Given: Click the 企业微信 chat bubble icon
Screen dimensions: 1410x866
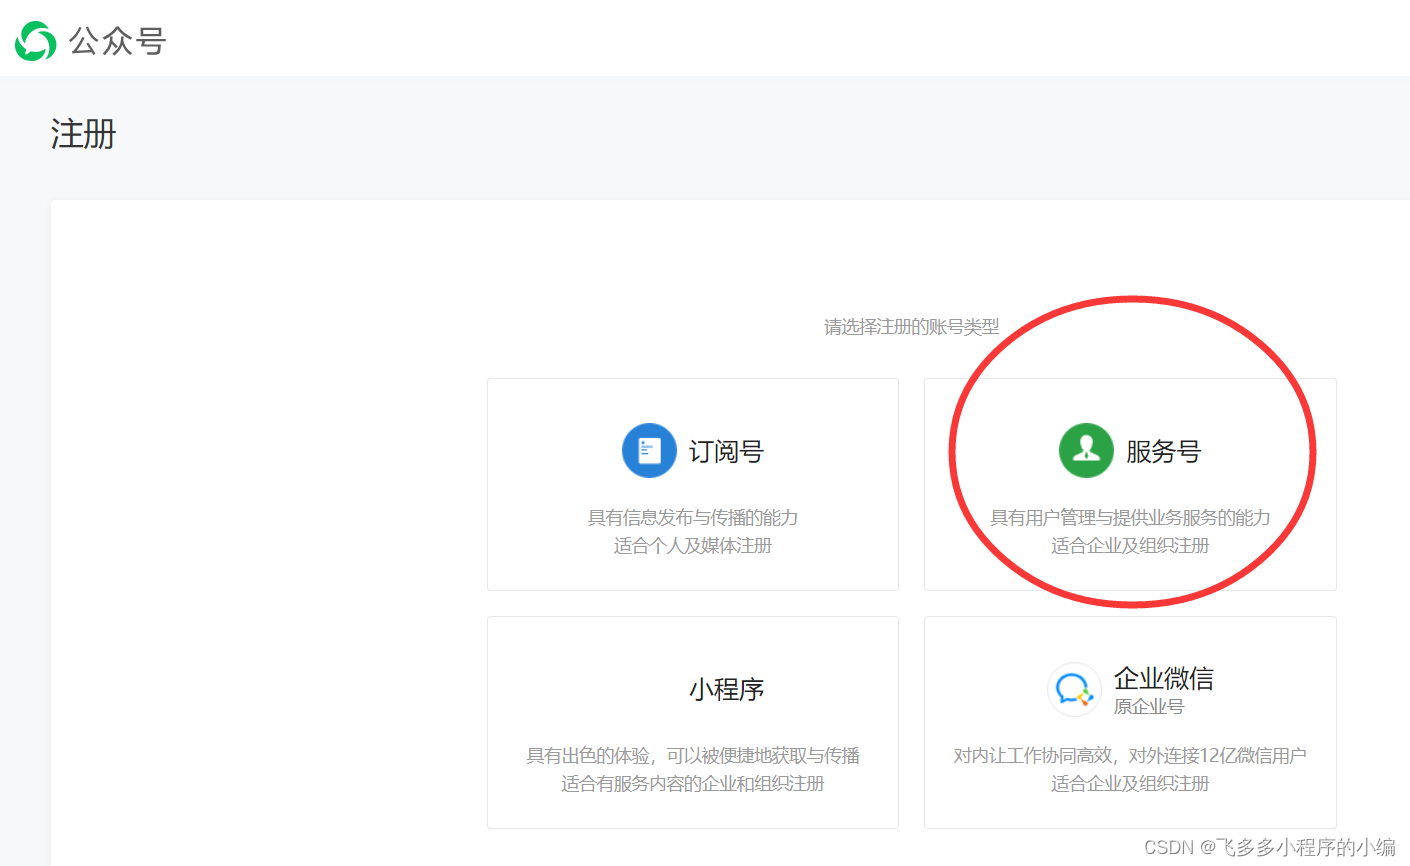Looking at the screenshot, I should pyautogui.click(x=1074, y=689).
